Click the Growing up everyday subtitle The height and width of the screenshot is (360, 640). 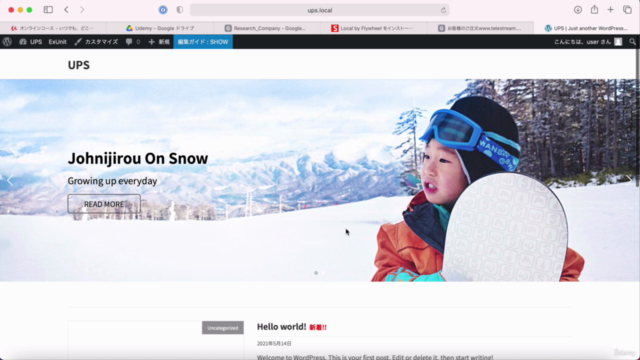(x=112, y=181)
